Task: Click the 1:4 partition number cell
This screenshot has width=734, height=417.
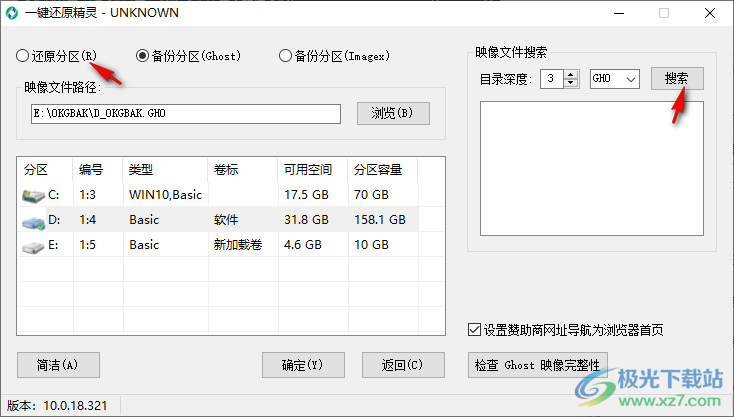Action: (x=88, y=219)
